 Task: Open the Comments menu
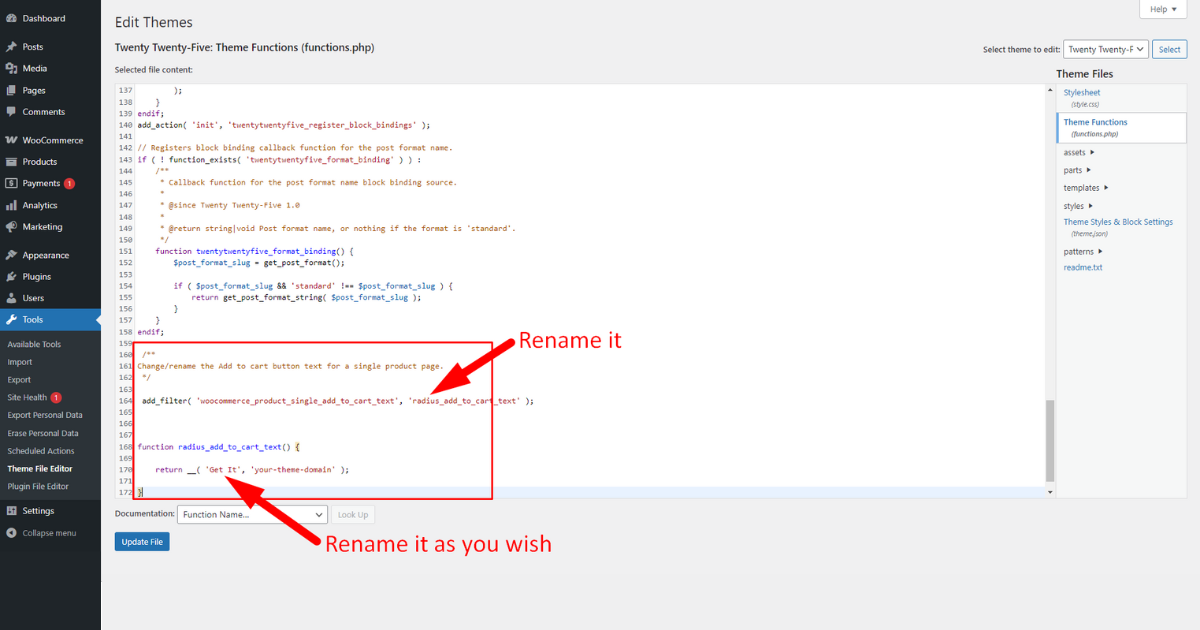click(50, 112)
